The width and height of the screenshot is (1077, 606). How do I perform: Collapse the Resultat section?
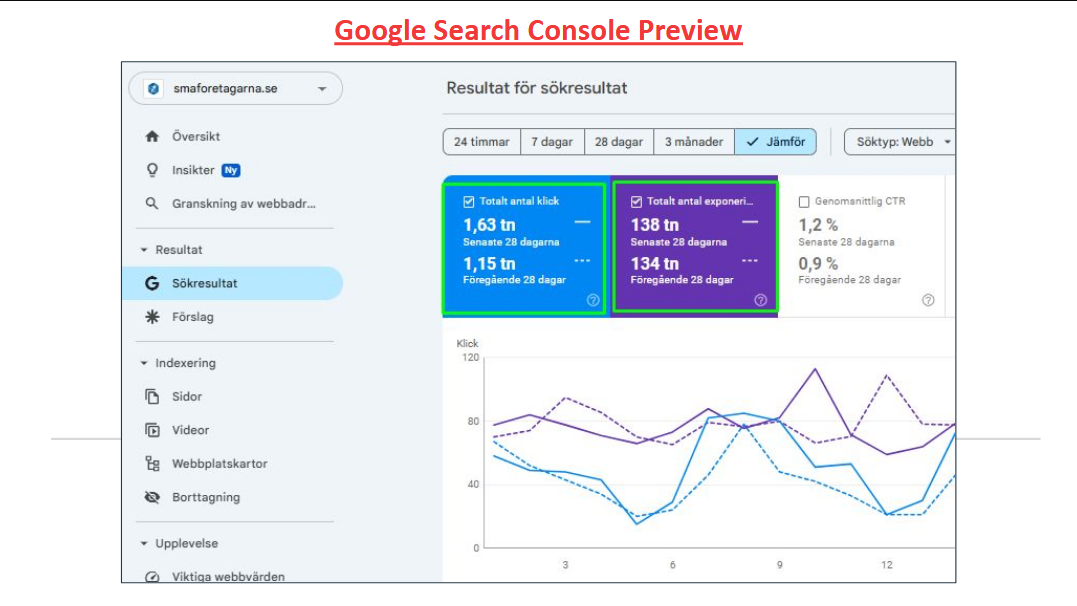tap(144, 250)
